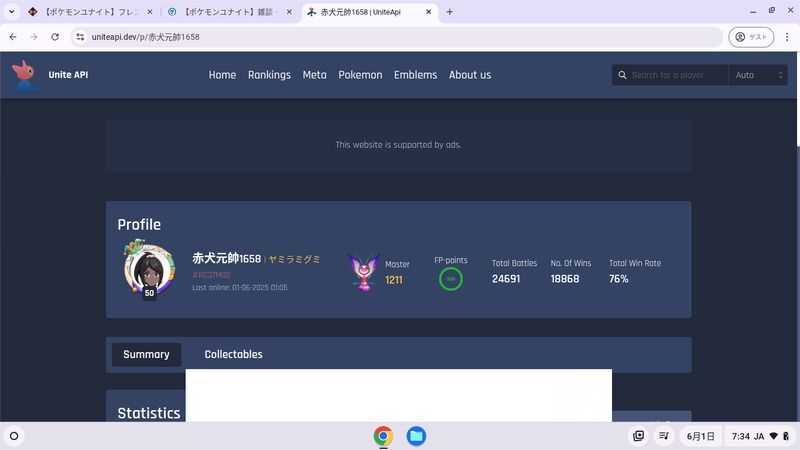
Task: Click the browser Back arrow
Action: pyautogui.click(x=13, y=37)
